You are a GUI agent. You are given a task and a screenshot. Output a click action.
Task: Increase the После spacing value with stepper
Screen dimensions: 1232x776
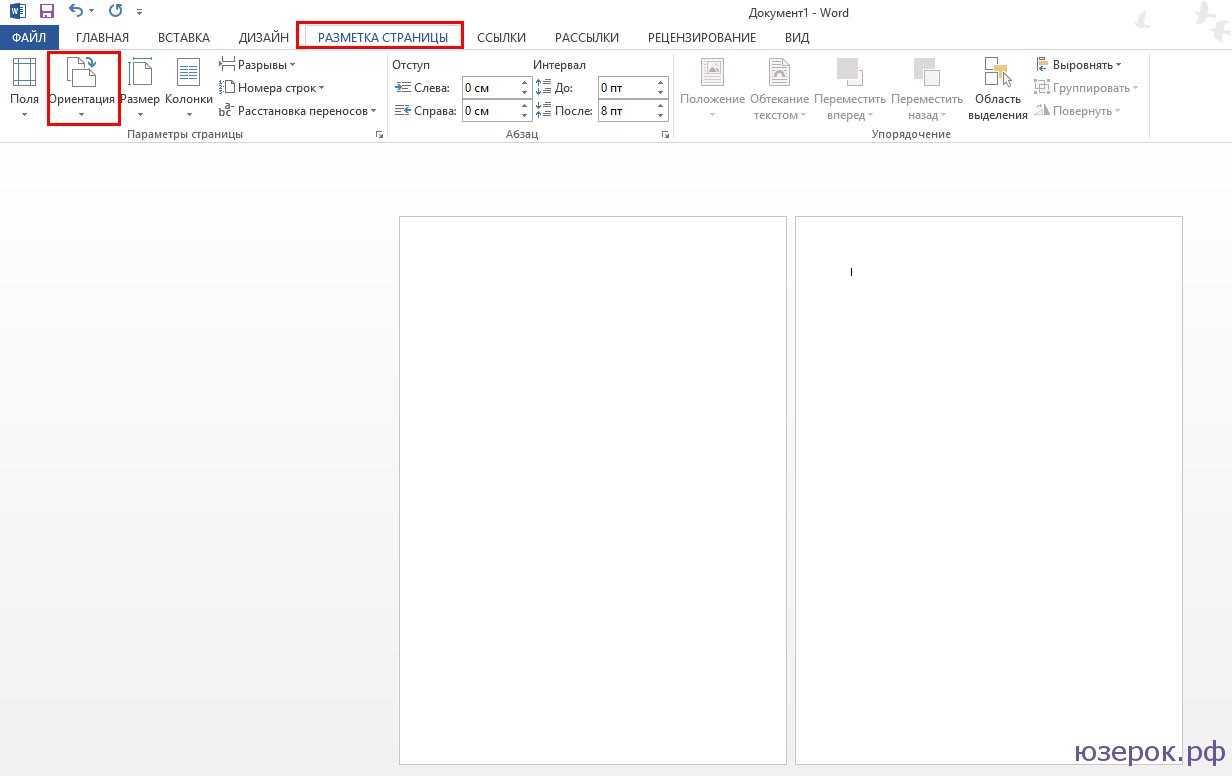[661, 107]
